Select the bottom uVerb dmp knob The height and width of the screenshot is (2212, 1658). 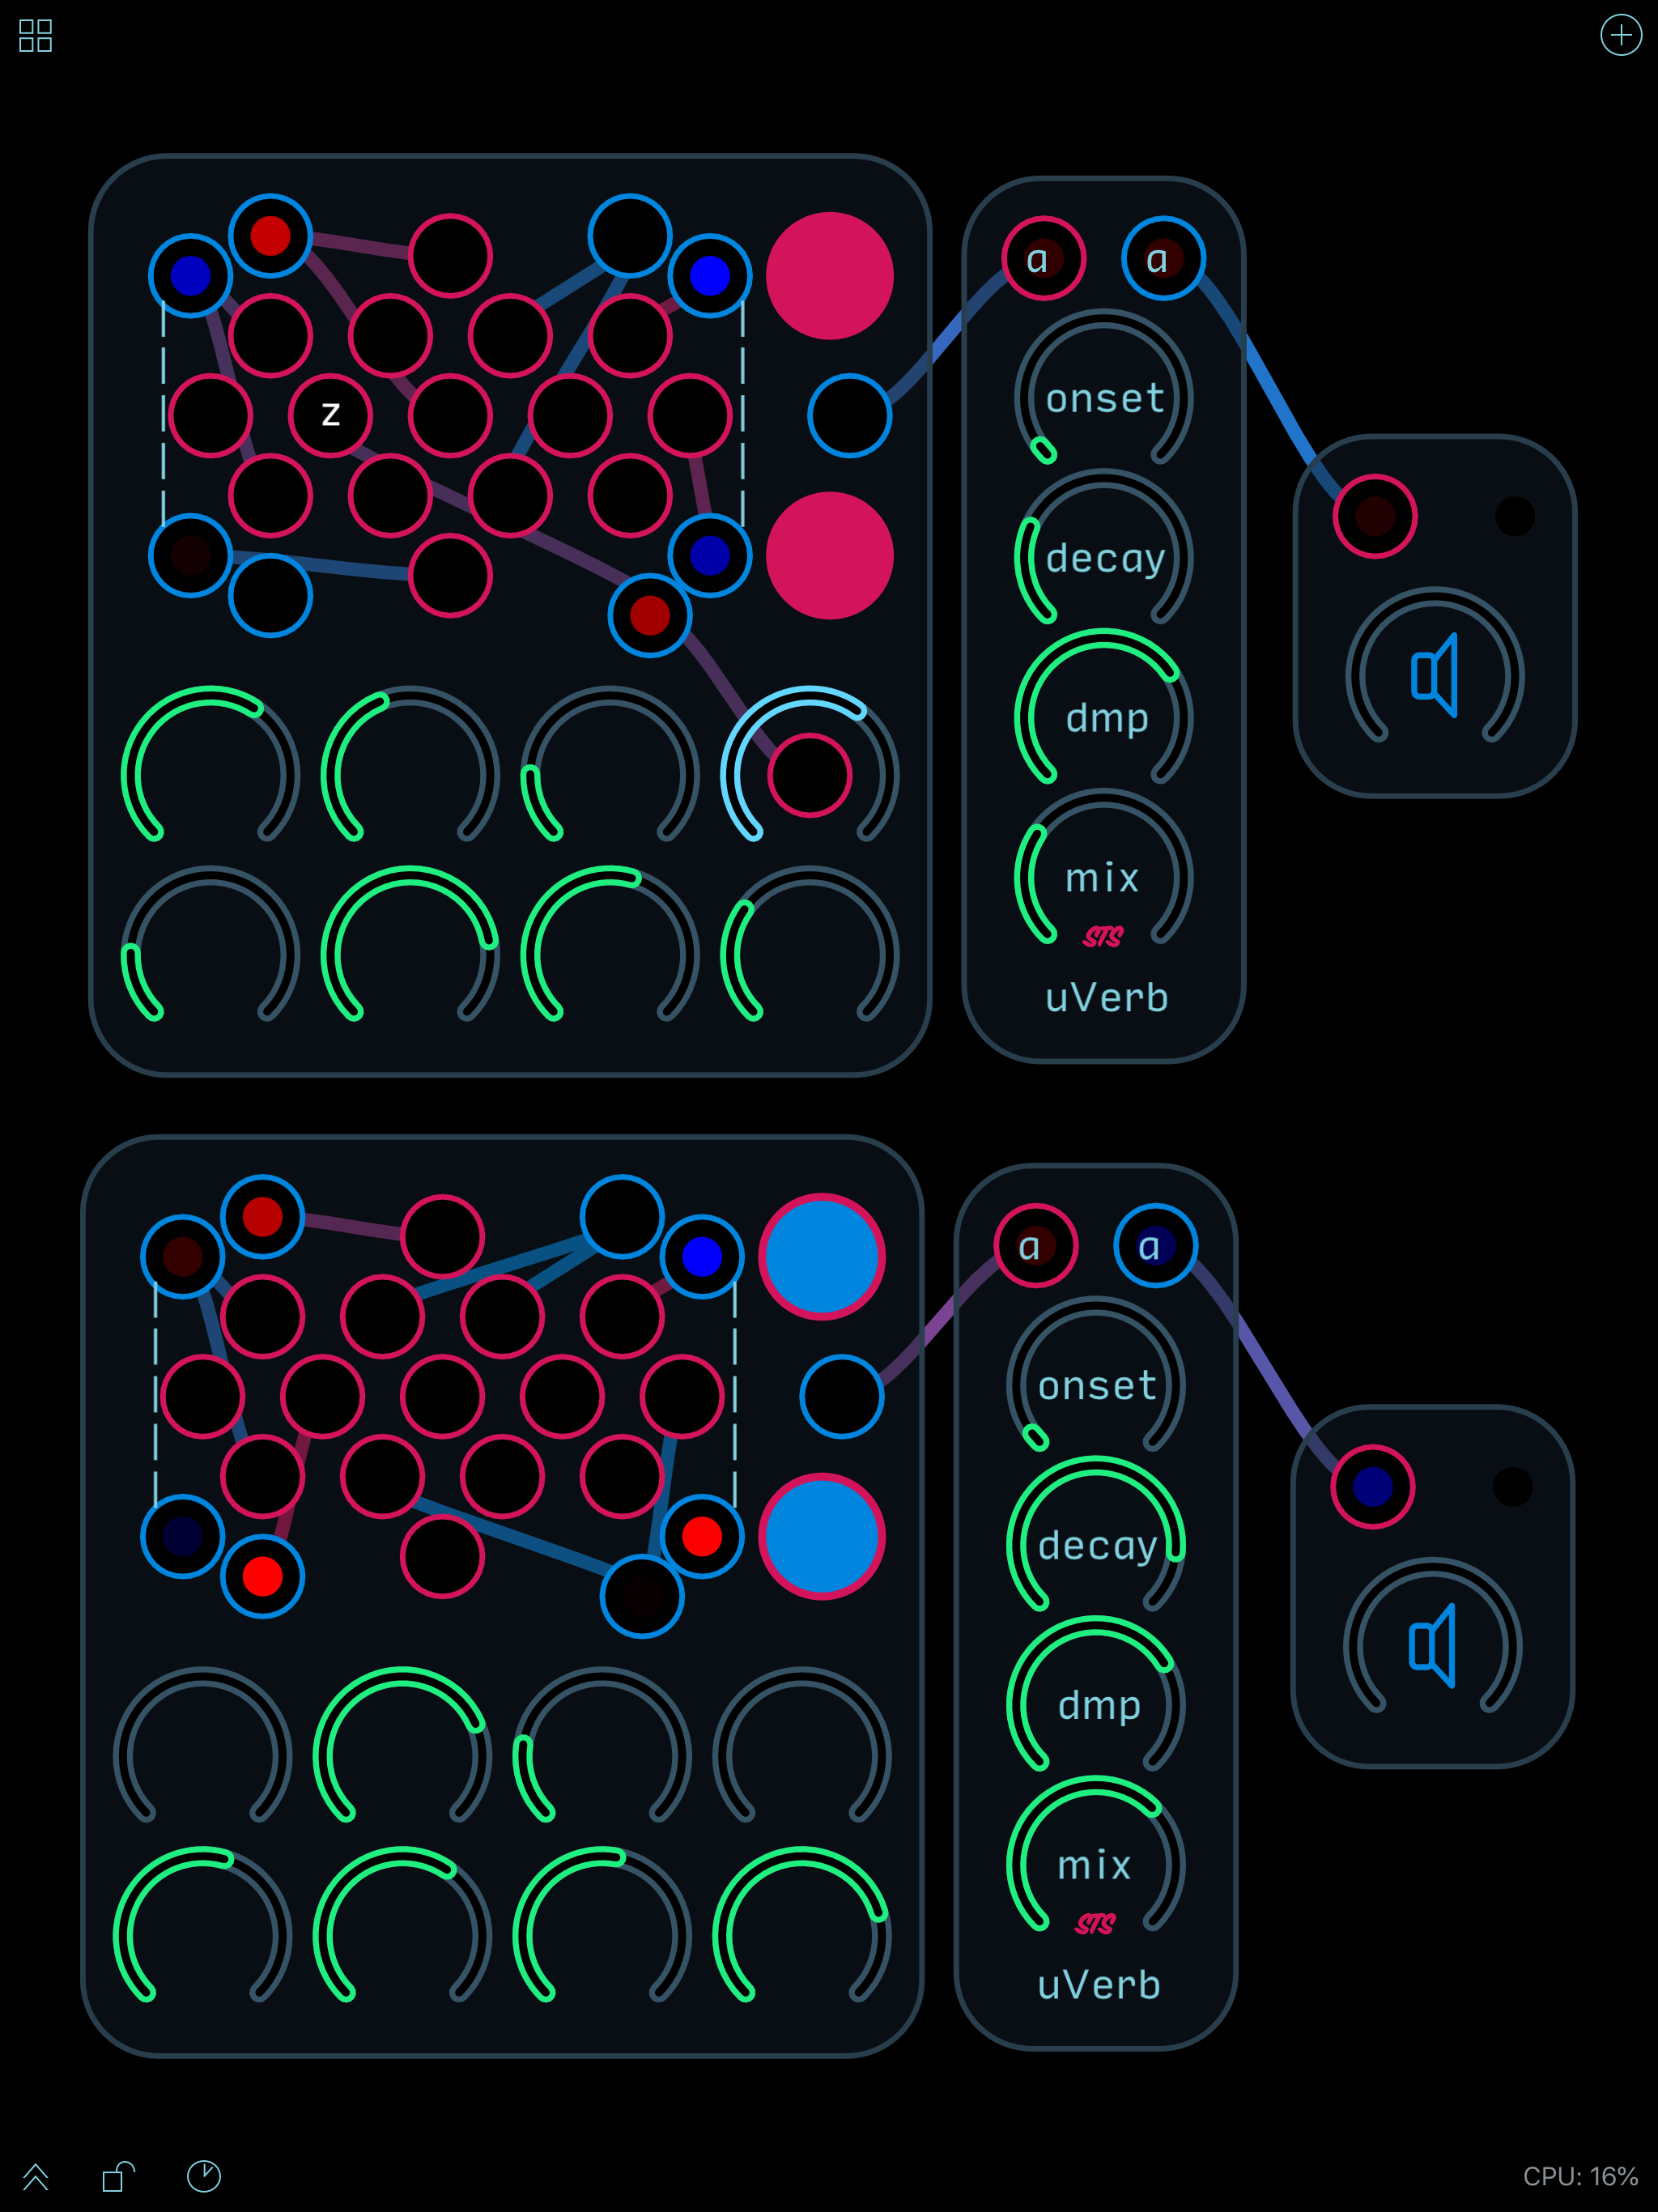[x=1096, y=1704]
